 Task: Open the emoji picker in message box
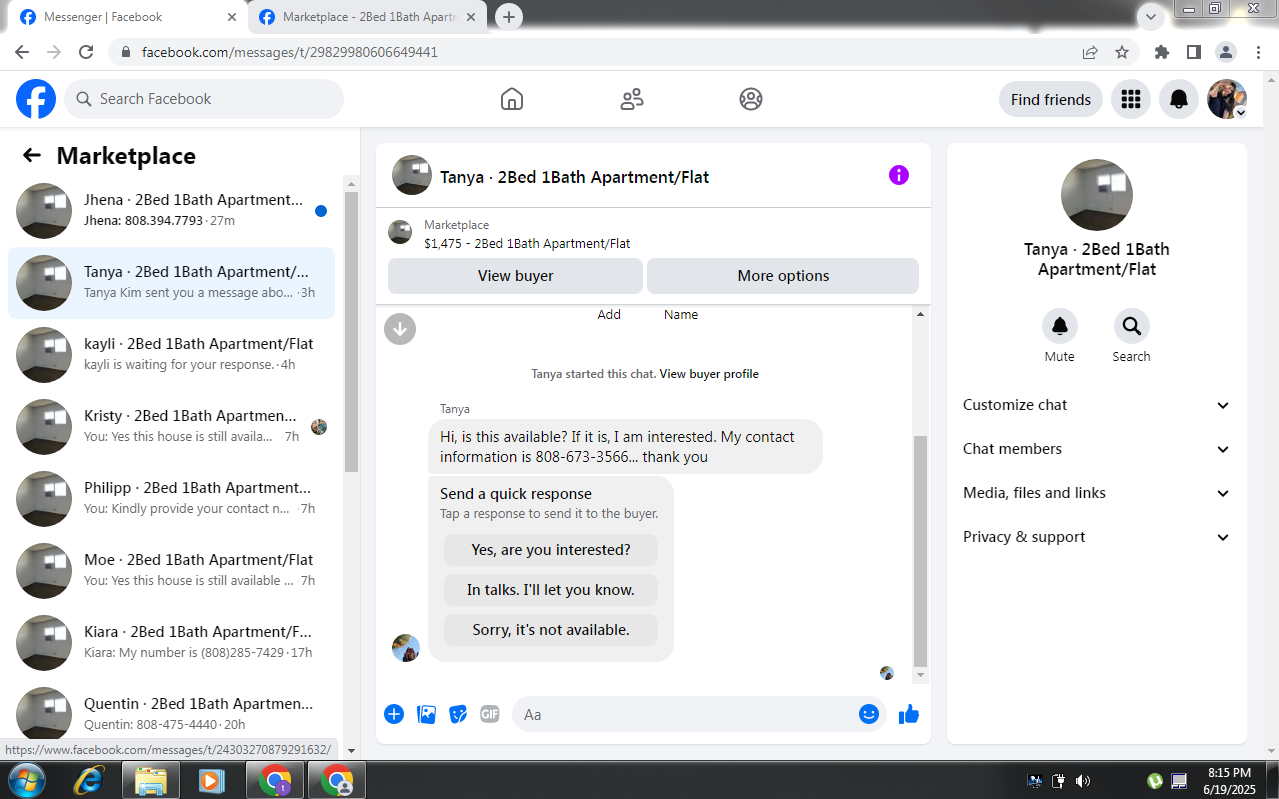coord(869,714)
